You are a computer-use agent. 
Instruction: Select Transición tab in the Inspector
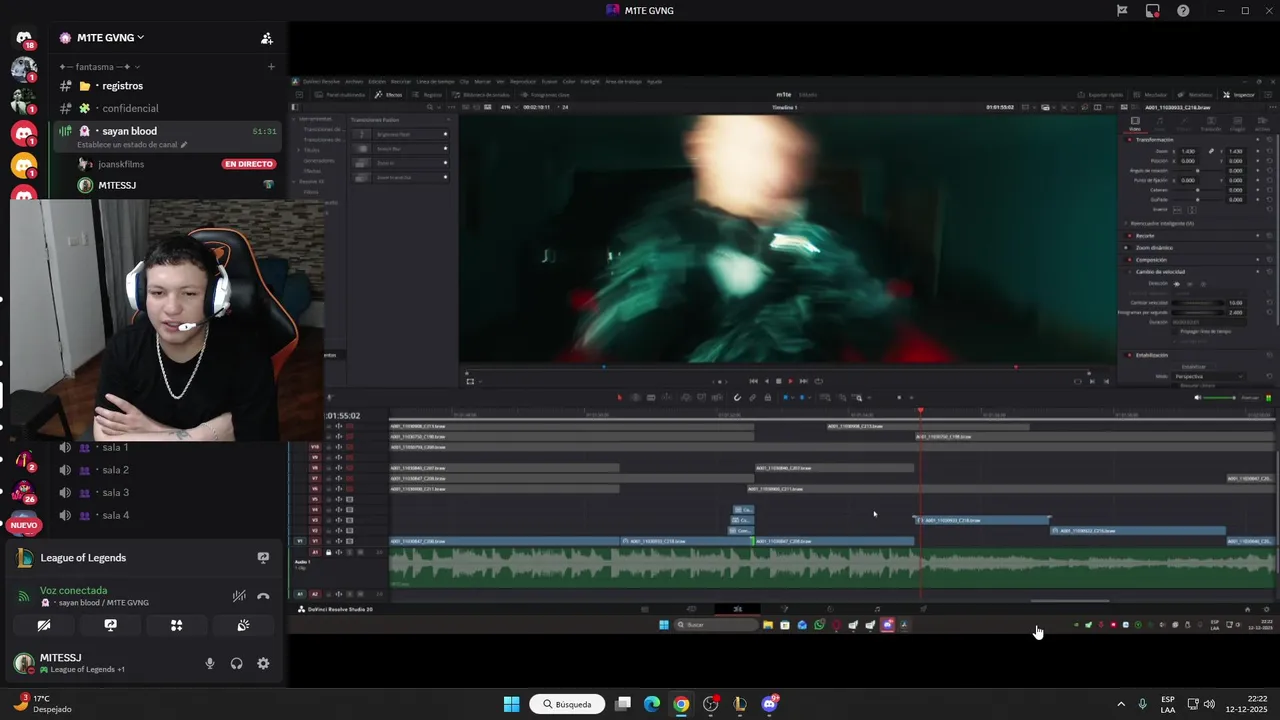click(x=1211, y=123)
